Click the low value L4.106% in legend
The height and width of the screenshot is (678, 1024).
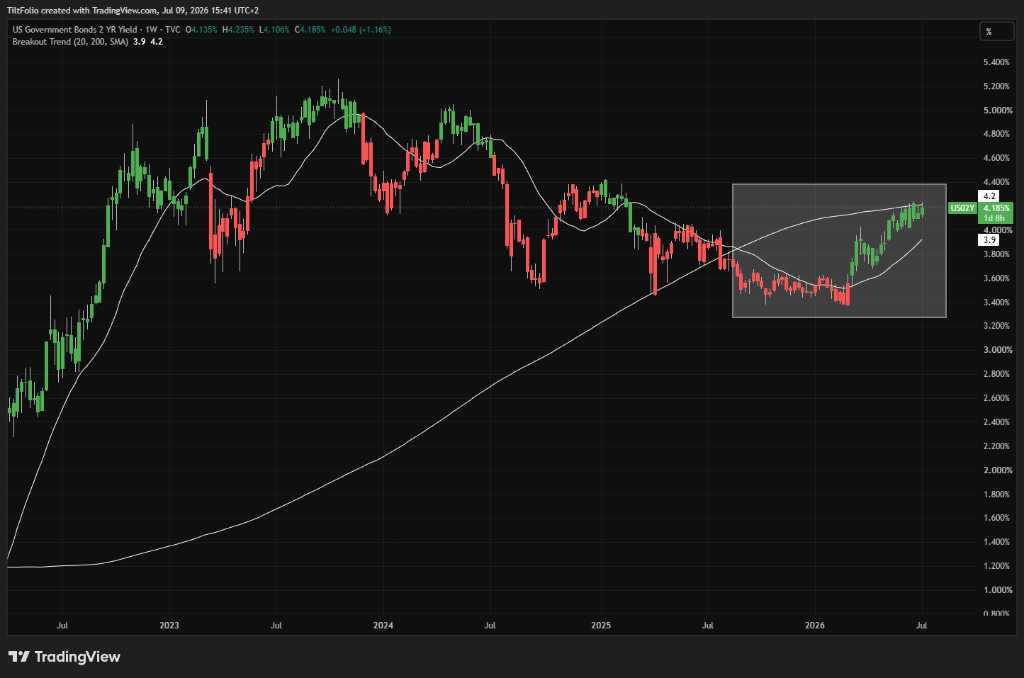pyautogui.click(x=274, y=29)
